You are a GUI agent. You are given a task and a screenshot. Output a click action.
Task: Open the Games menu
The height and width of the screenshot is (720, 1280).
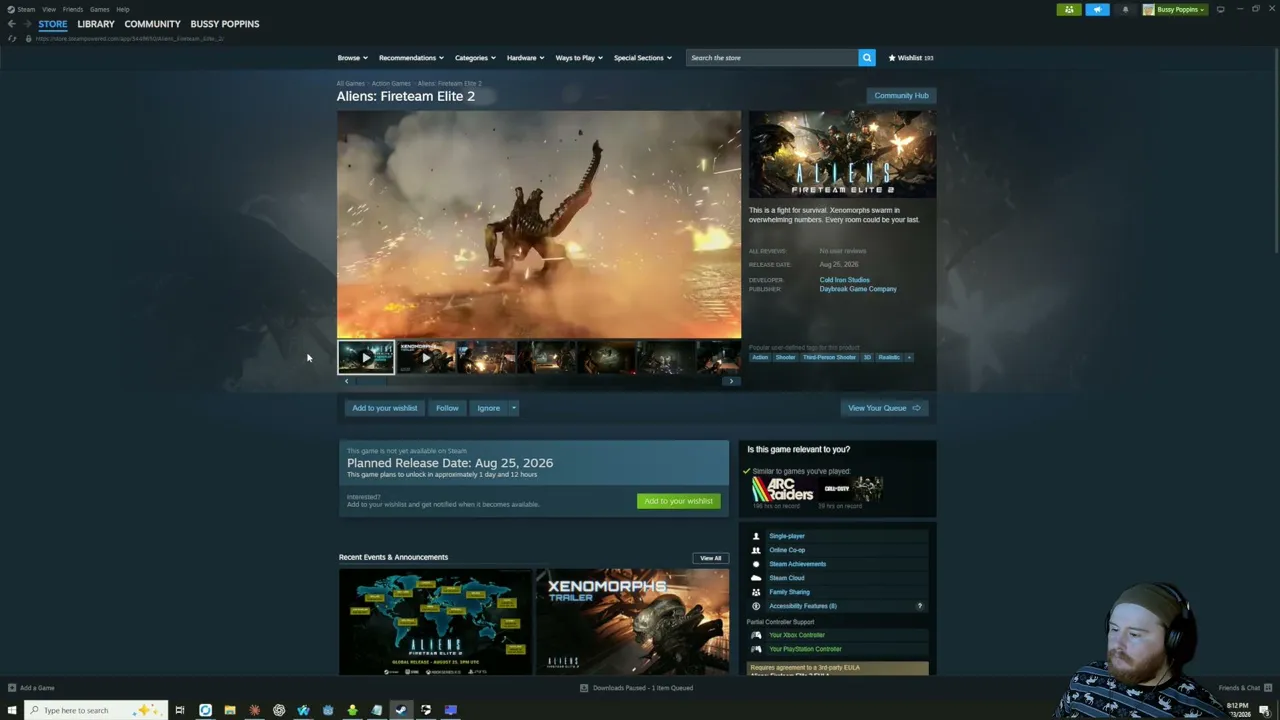[99, 9]
